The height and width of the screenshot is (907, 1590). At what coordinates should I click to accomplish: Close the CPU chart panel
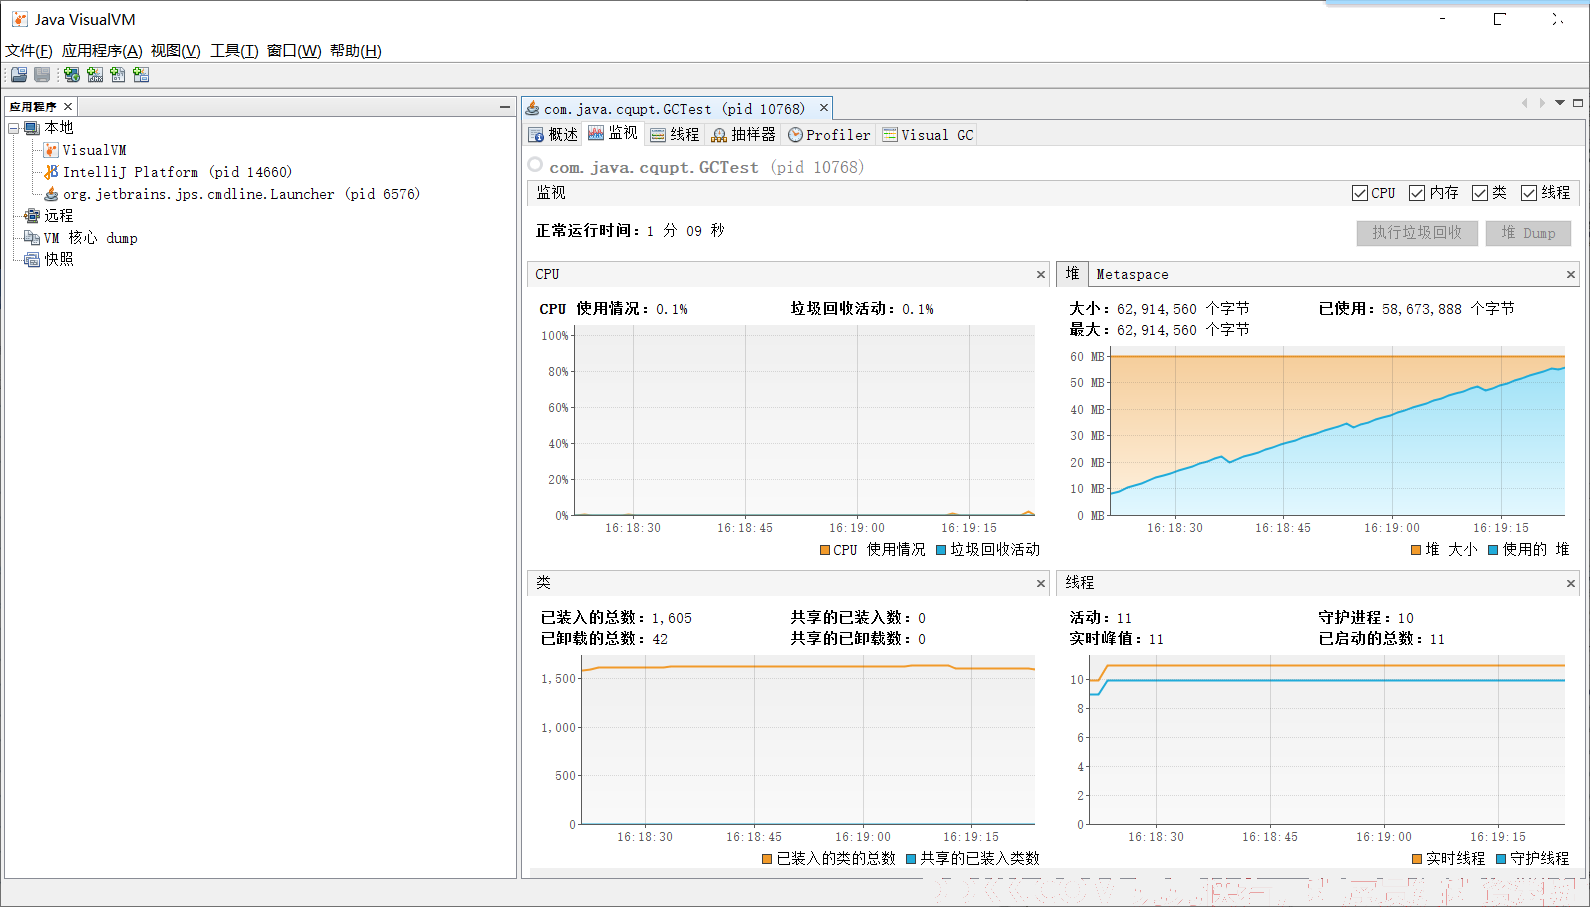click(x=1041, y=274)
